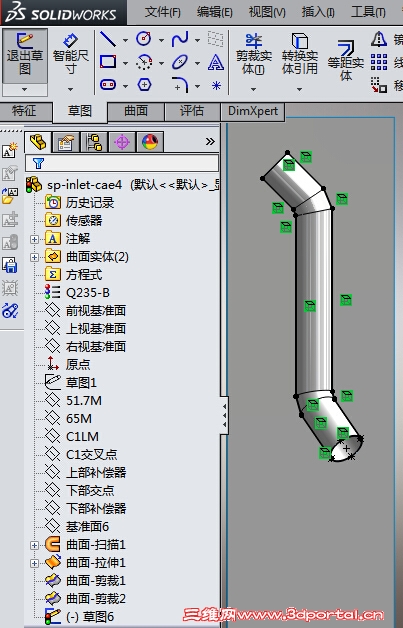Select the Smart Dimension (智能尺寸) tool

[x=71, y=56]
